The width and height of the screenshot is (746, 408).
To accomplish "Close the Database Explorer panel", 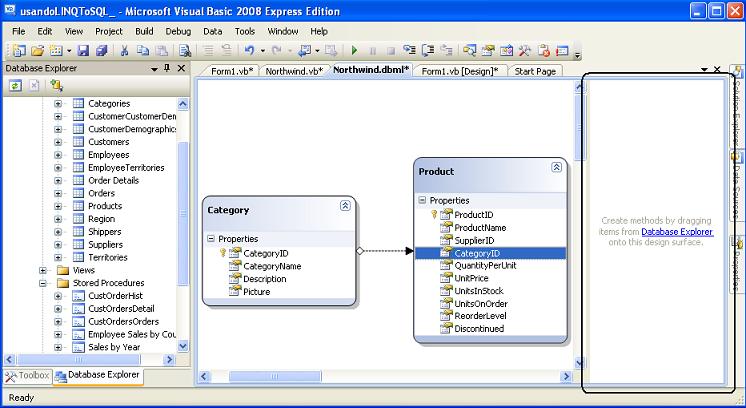I will [181, 68].
